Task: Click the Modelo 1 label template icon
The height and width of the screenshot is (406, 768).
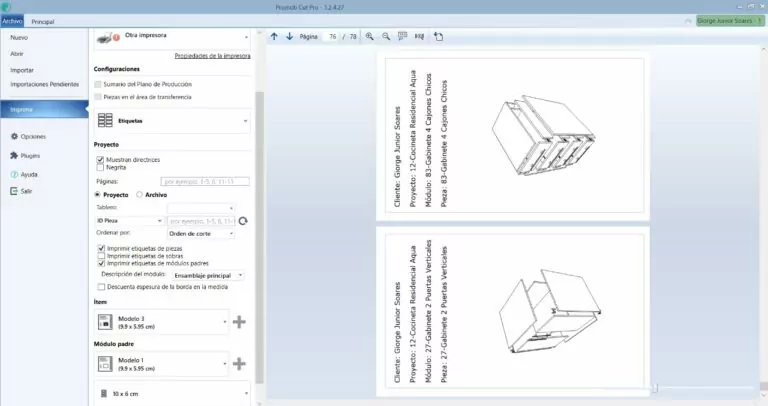Action: click(x=105, y=363)
